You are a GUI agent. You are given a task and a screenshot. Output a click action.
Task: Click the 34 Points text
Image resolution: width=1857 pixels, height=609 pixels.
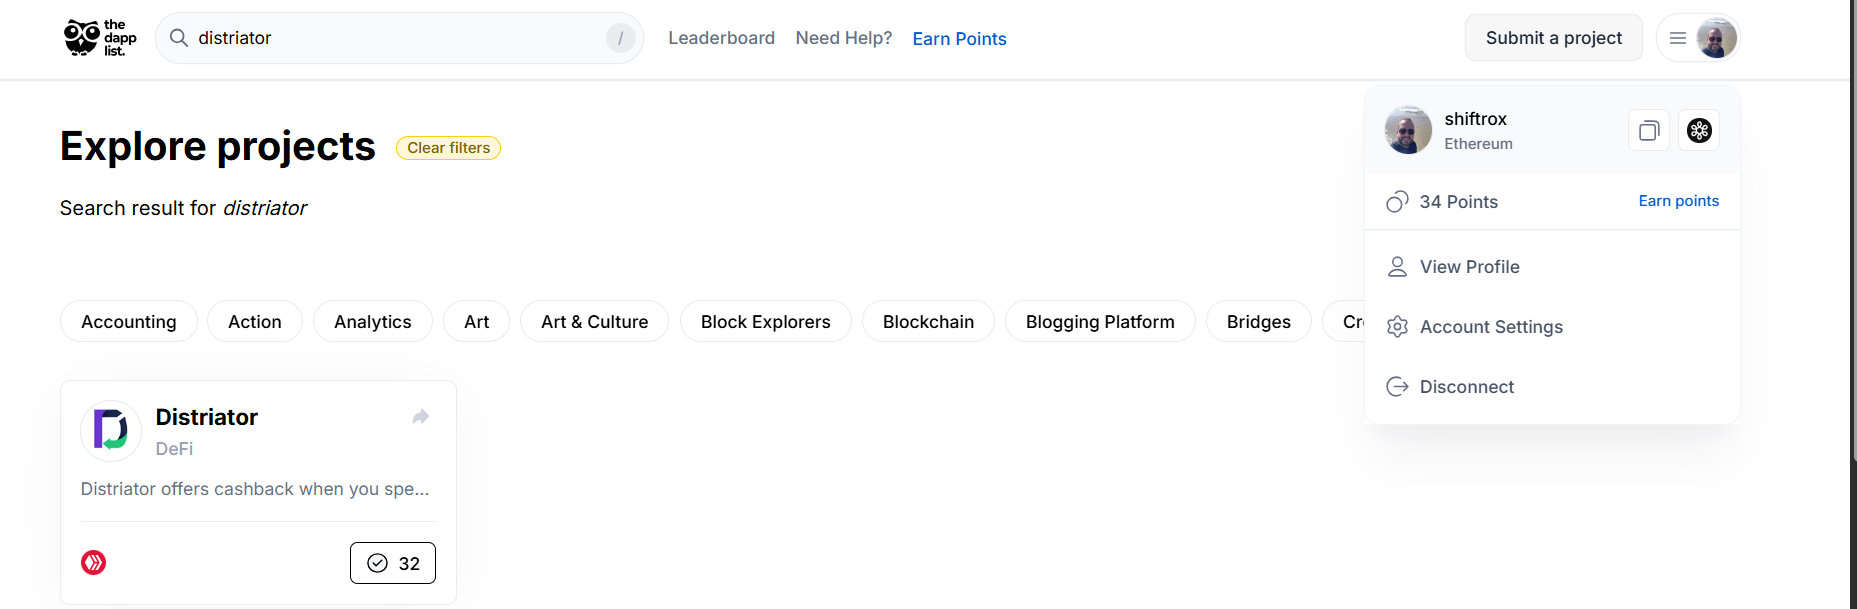(1459, 202)
